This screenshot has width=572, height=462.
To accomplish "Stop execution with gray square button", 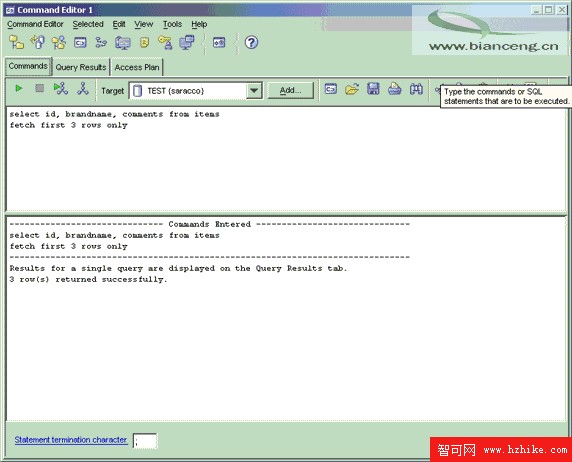I will pyautogui.click(x=39, y=88).
